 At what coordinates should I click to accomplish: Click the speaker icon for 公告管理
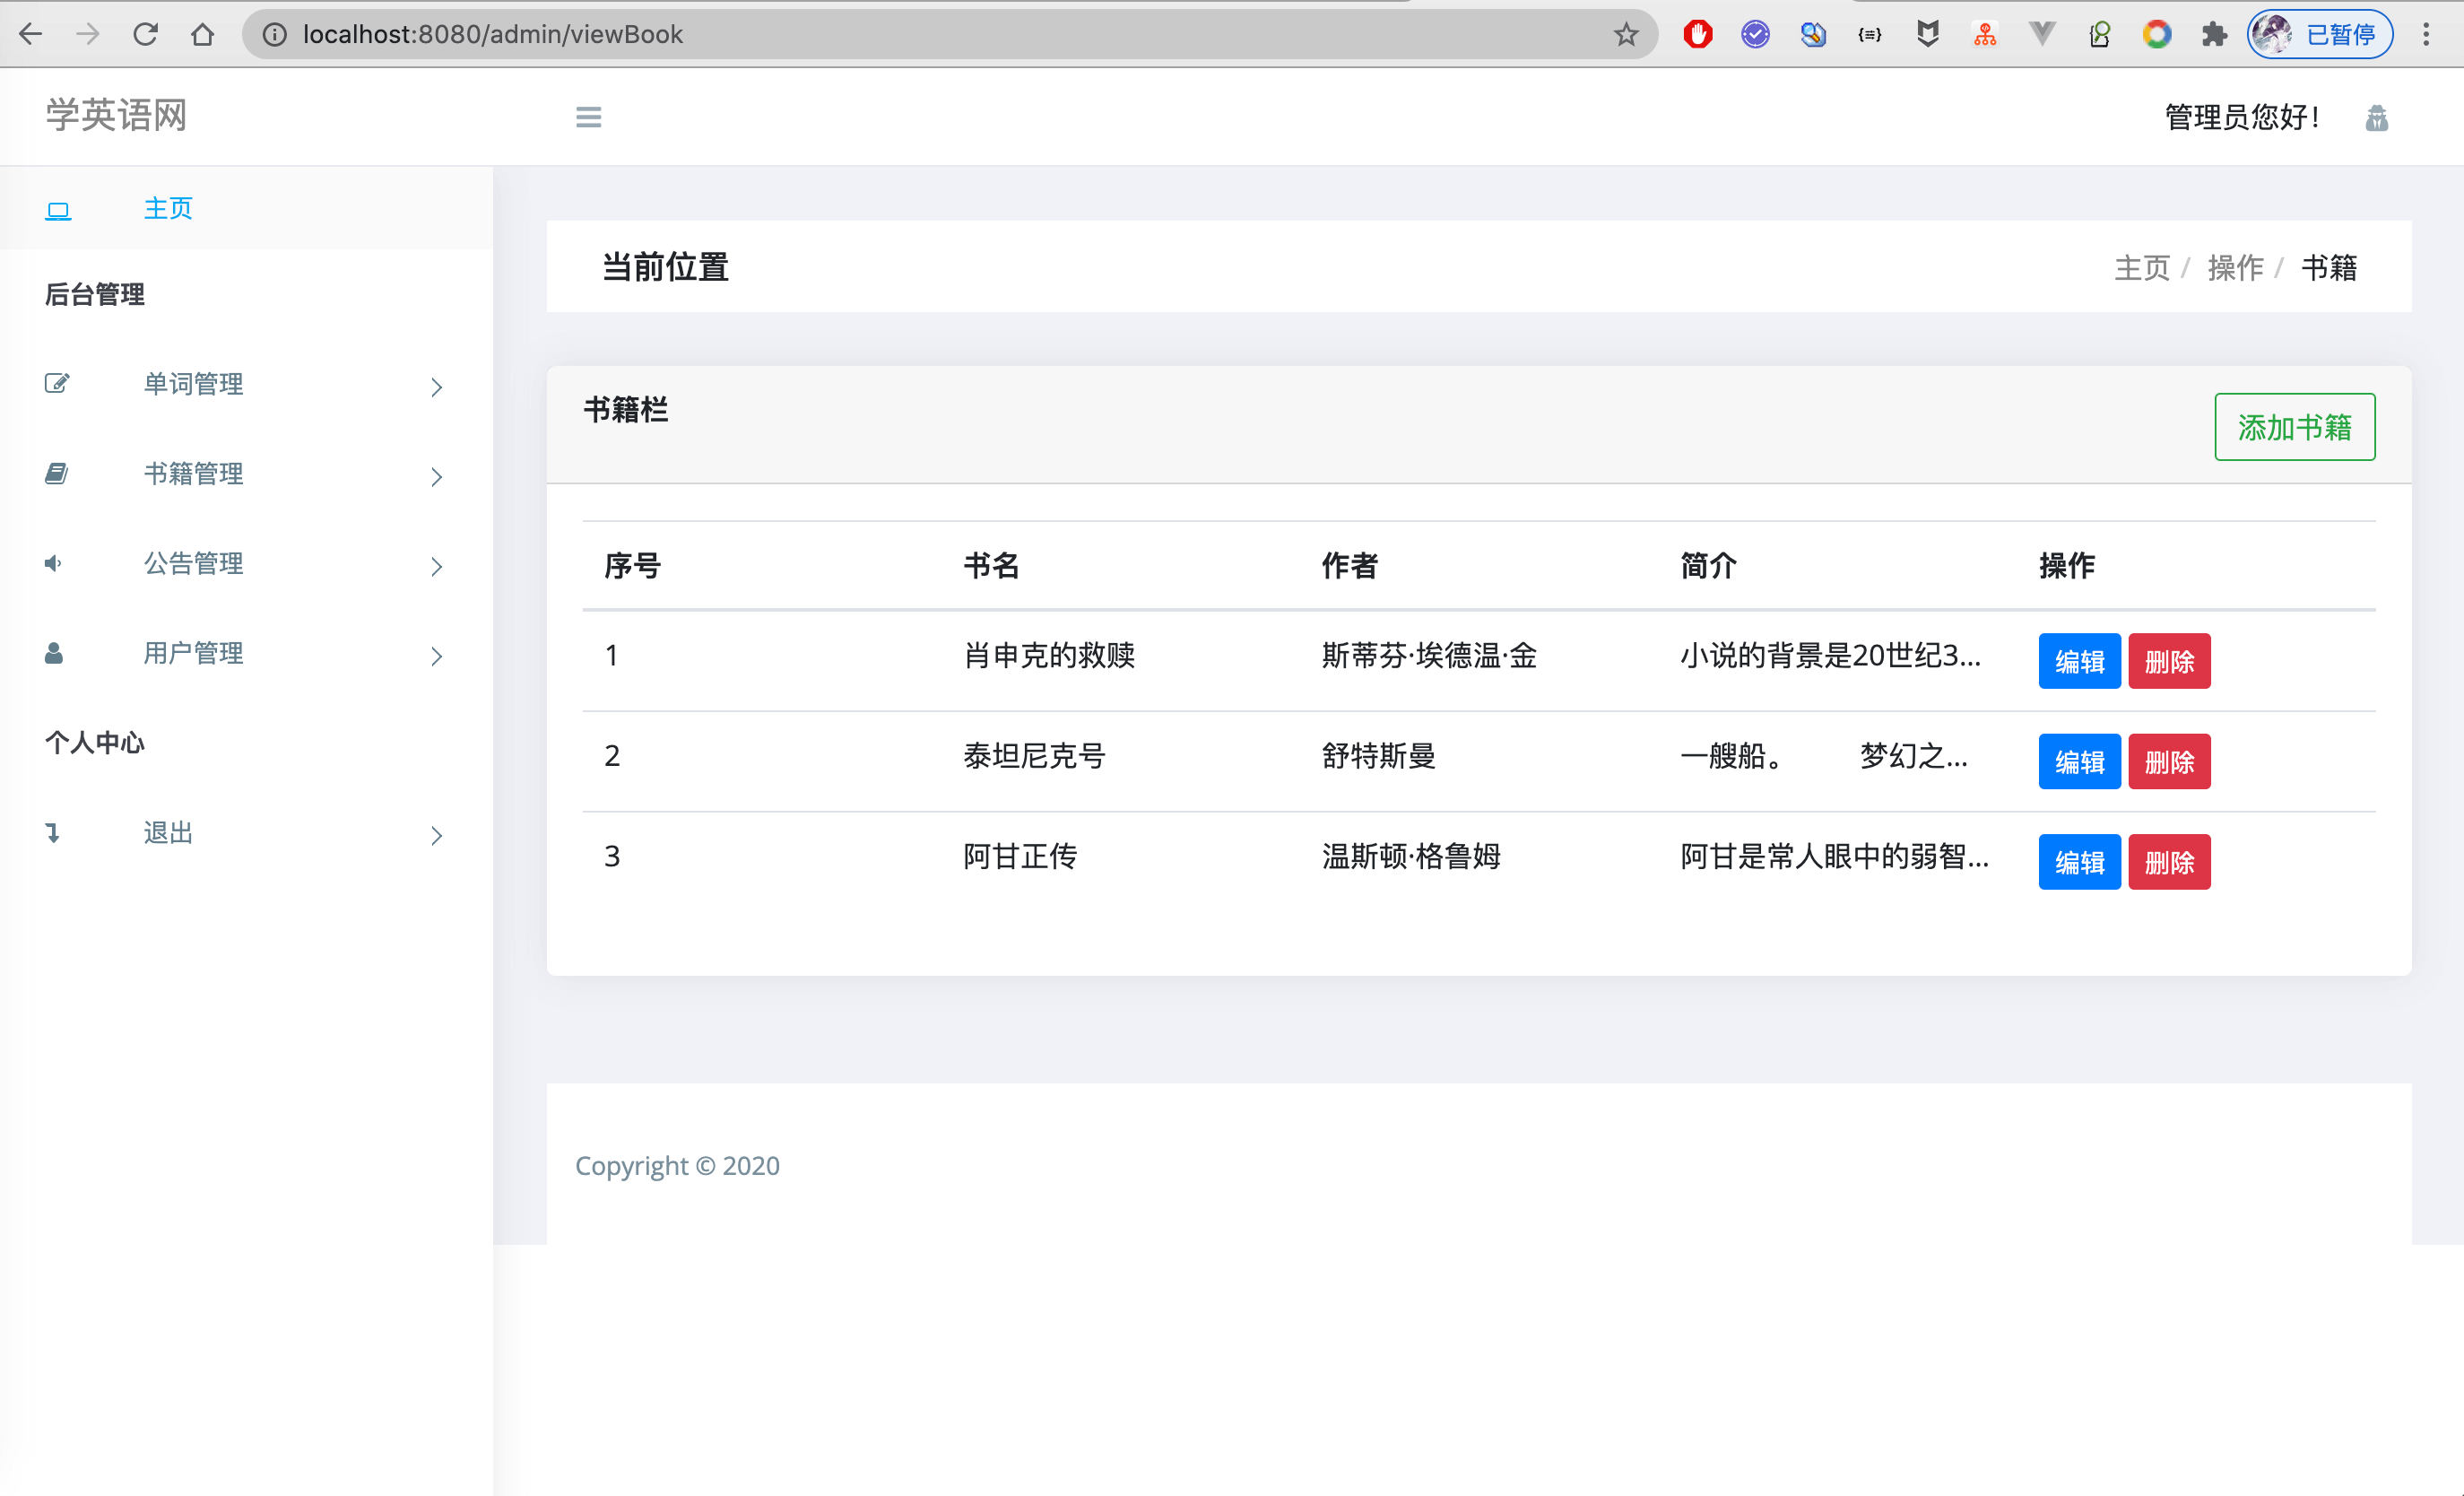click(54, 564)
